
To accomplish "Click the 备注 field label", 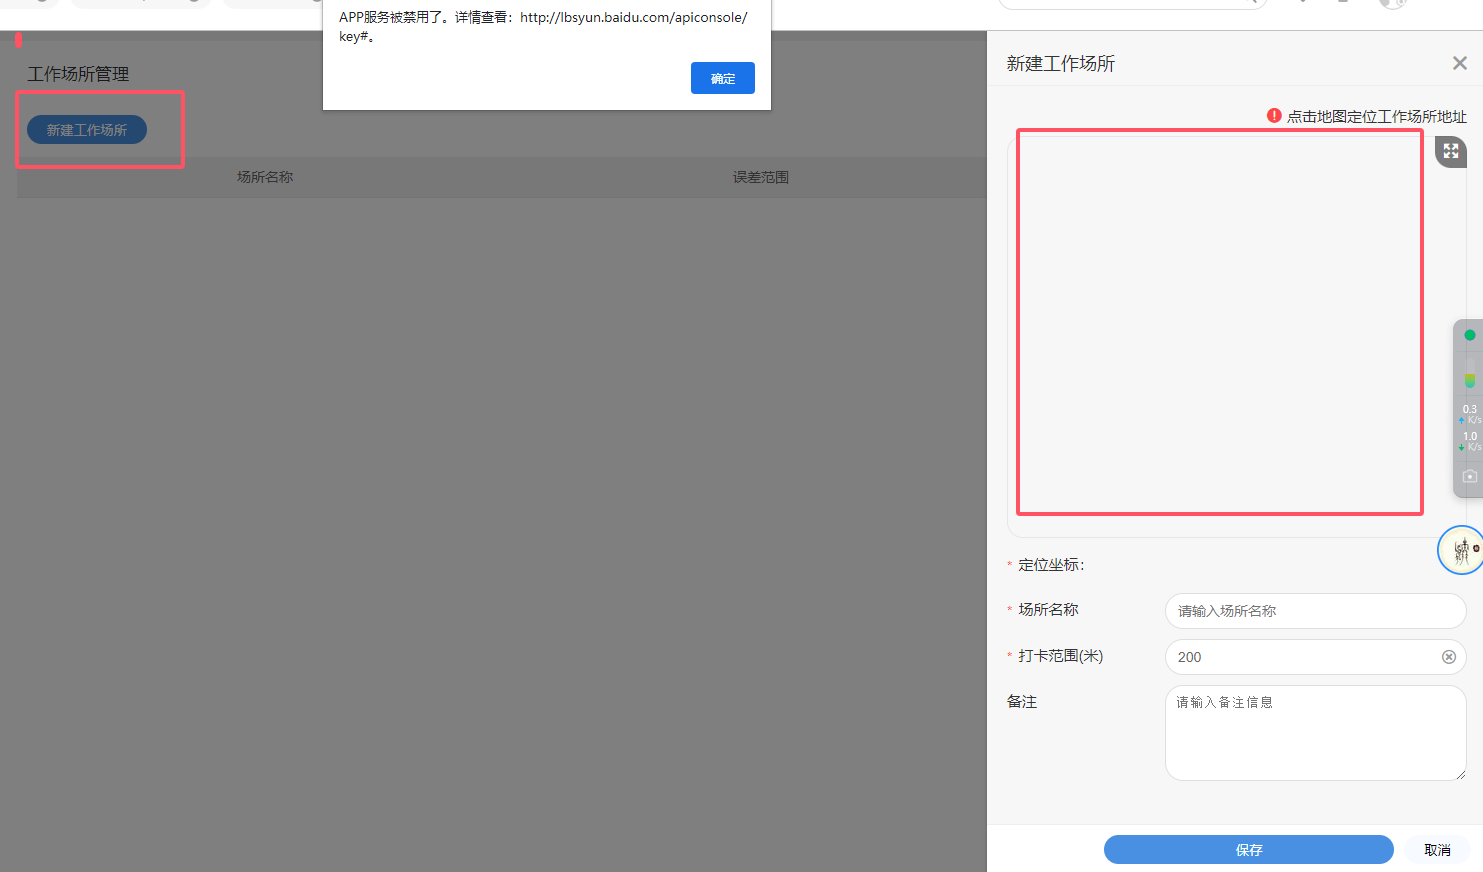I will click(x=1022, y=702).
